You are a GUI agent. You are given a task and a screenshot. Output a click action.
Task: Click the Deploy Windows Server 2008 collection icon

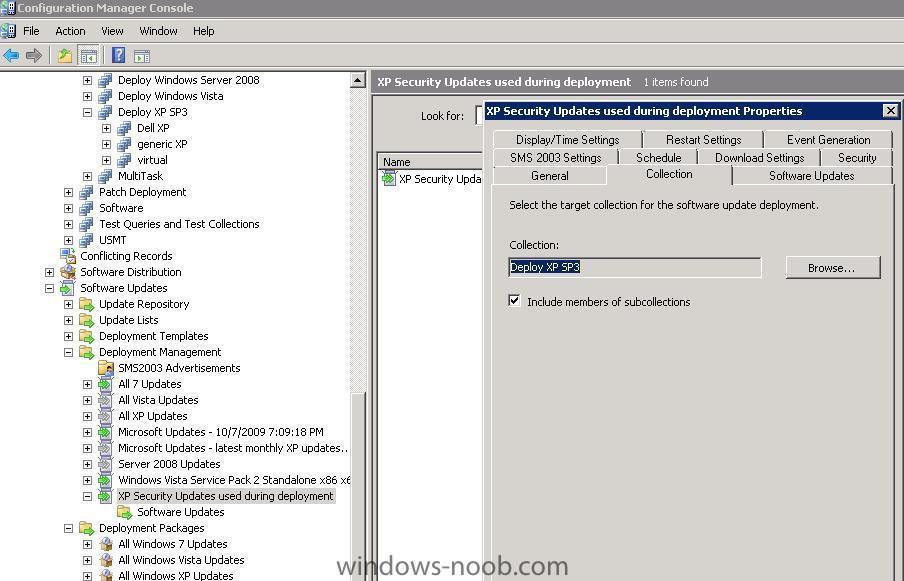point(105,80)
